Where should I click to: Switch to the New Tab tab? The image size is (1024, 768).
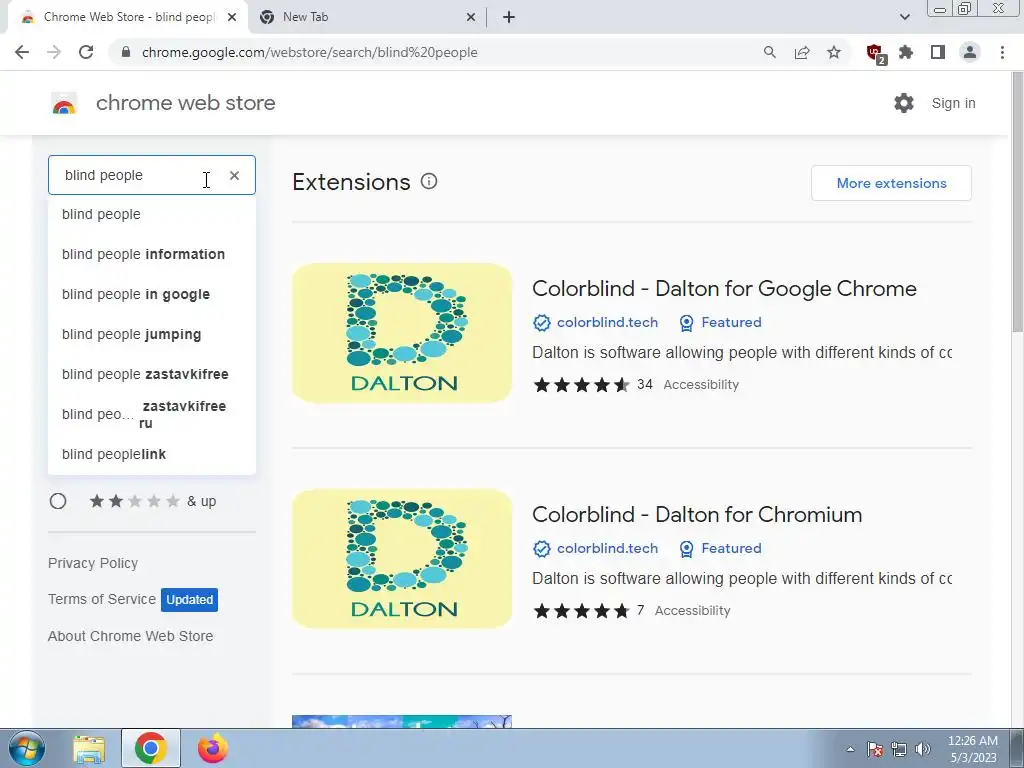(366, 17)
